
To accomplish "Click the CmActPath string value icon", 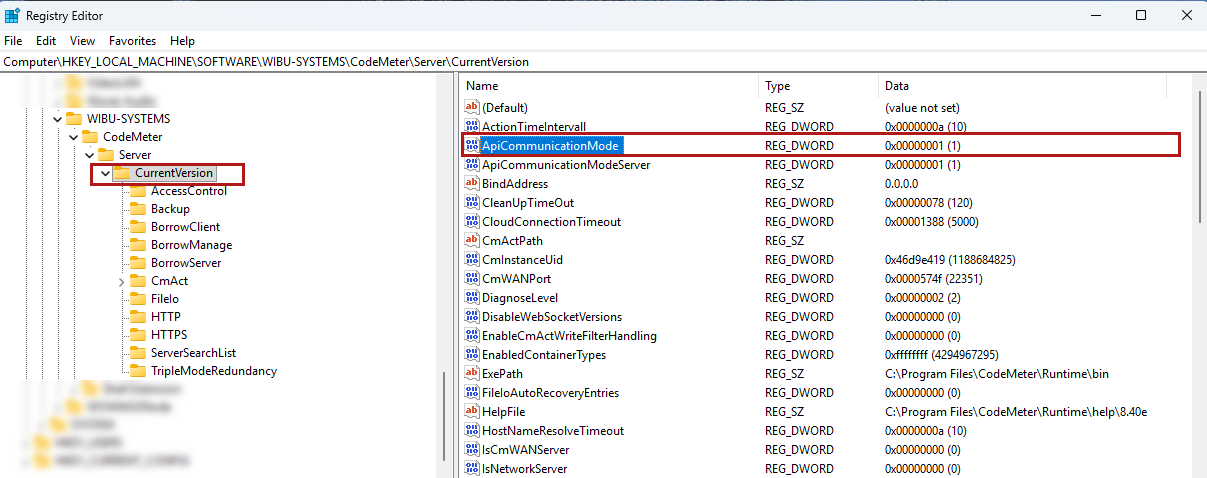I will pyautogui.click(x=472, y=241).
